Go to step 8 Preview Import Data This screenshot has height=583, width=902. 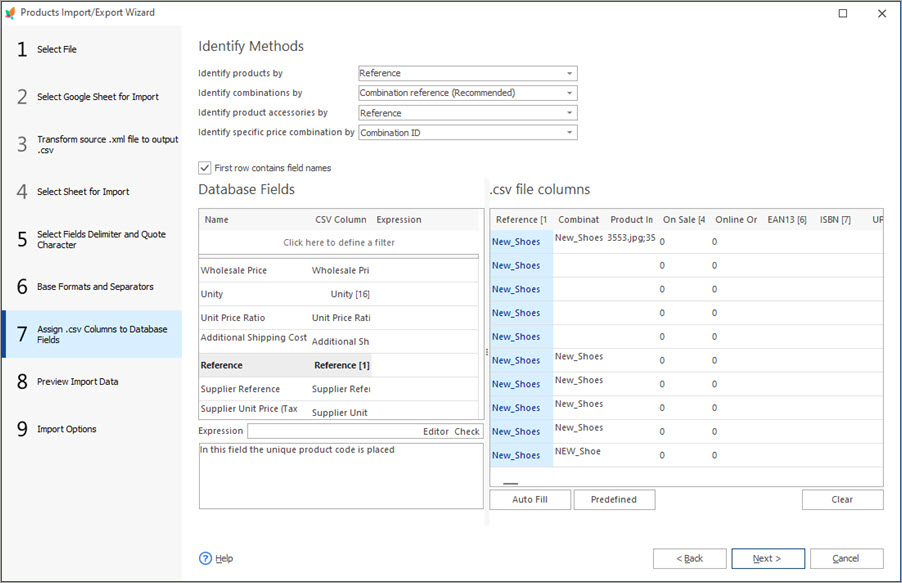tap(92, 382)
